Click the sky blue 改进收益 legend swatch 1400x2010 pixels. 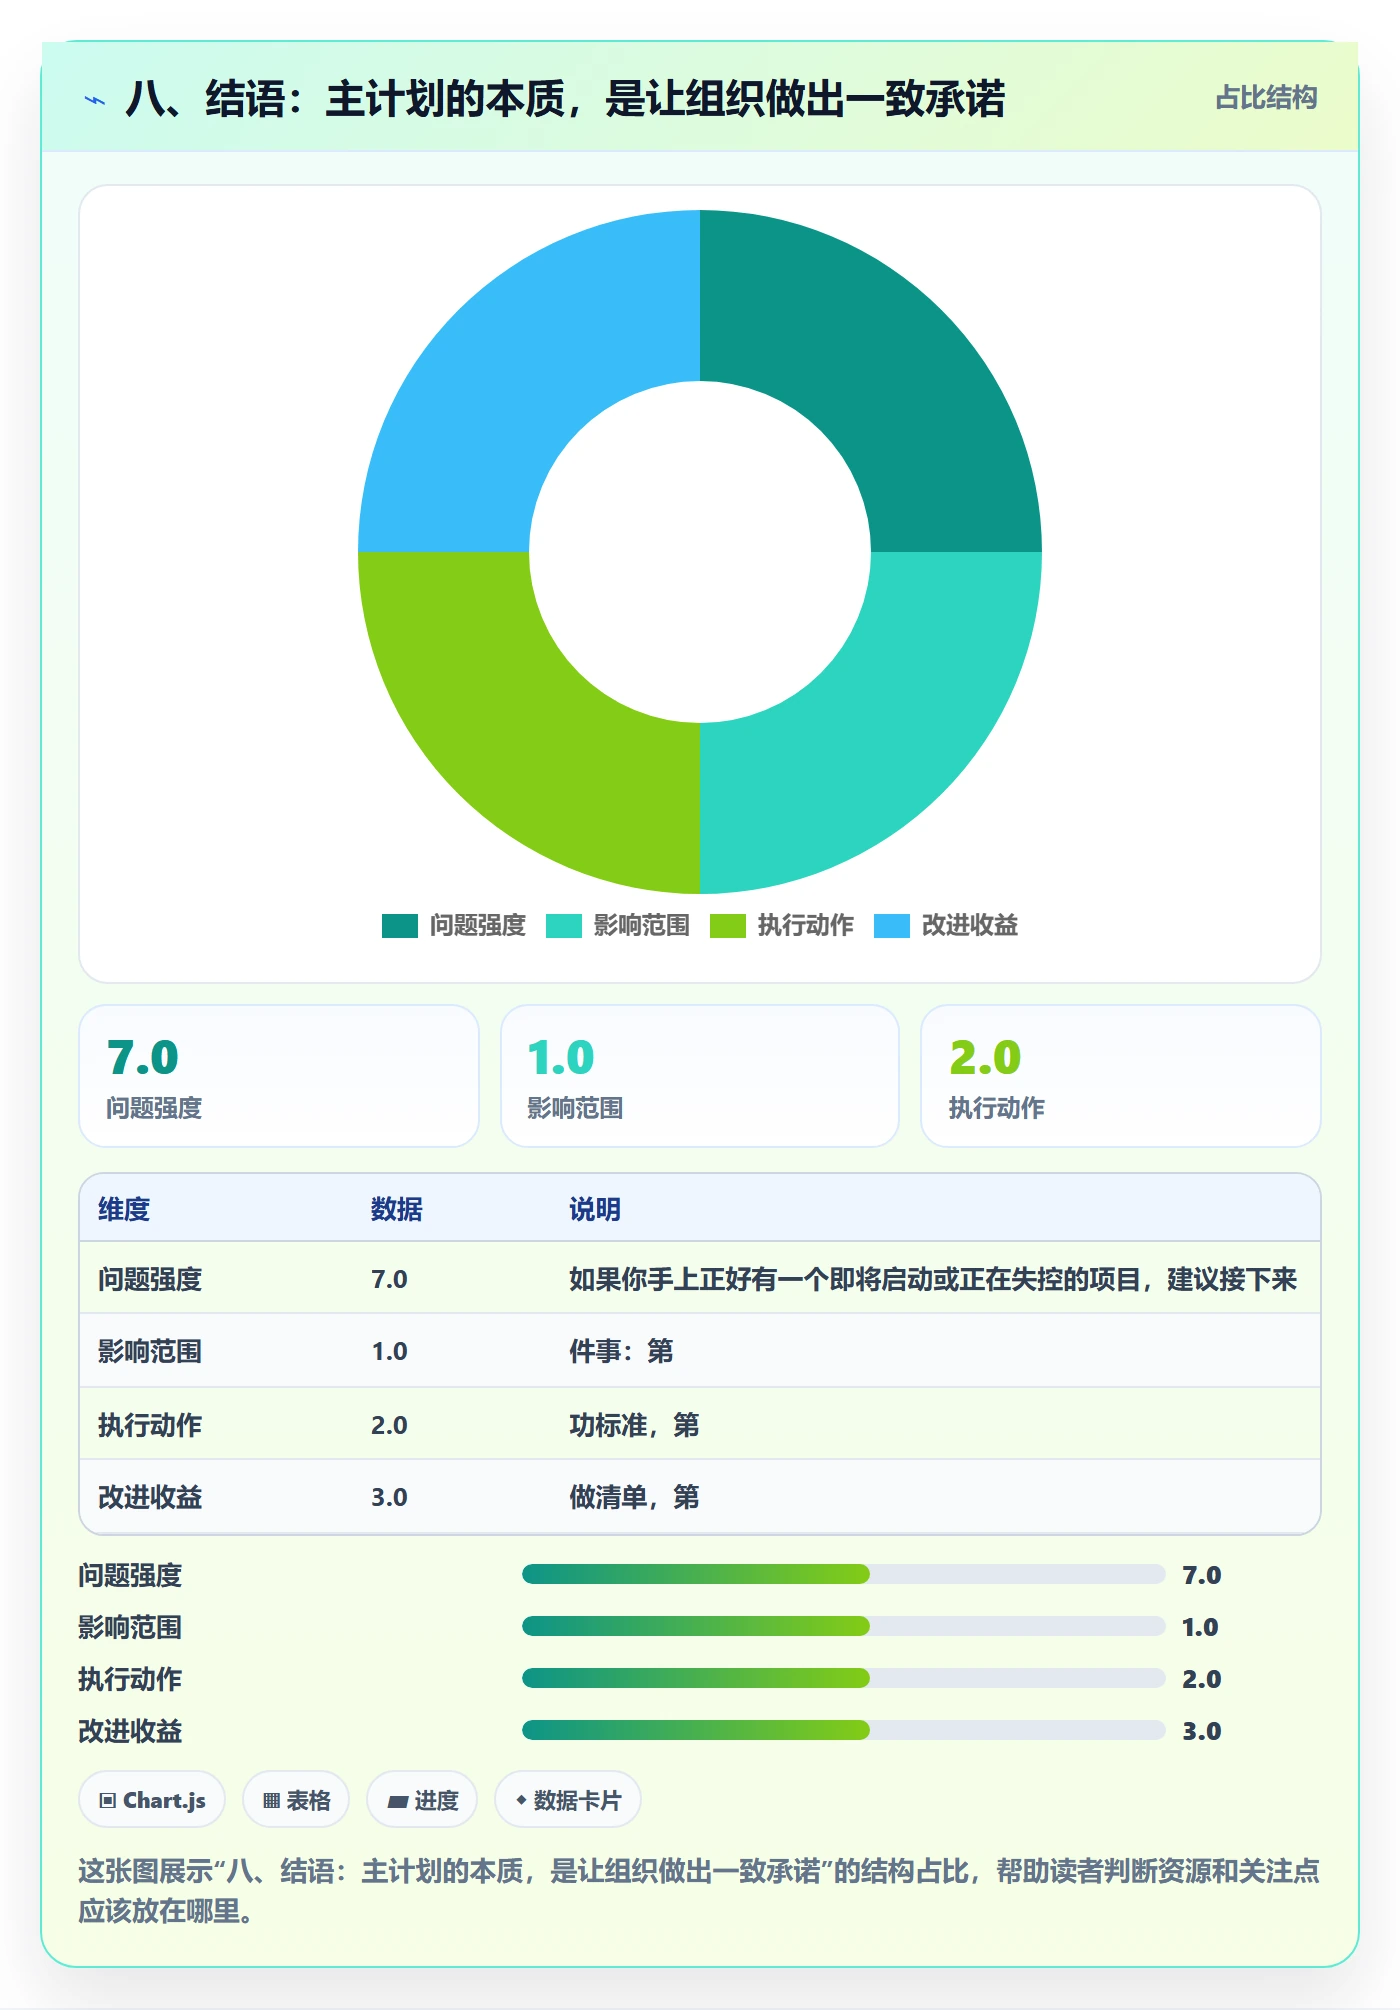point(892,926)
